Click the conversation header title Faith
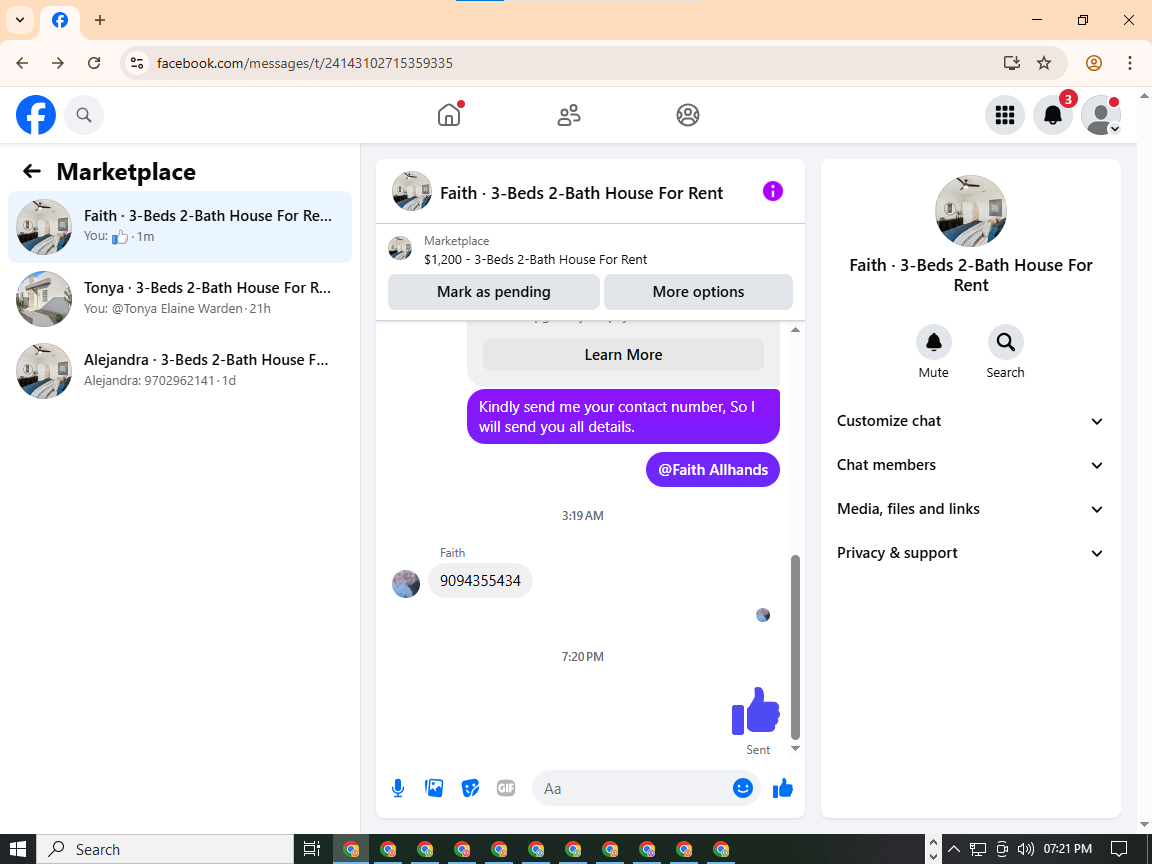This screenshot has width=1152, height=864. tap(581, 193)
